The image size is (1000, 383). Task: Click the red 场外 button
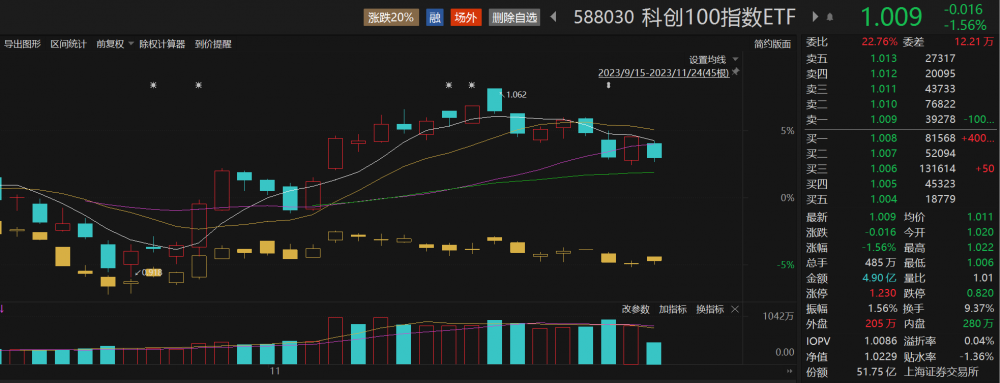pyautogui.click(x=466, y=17)
